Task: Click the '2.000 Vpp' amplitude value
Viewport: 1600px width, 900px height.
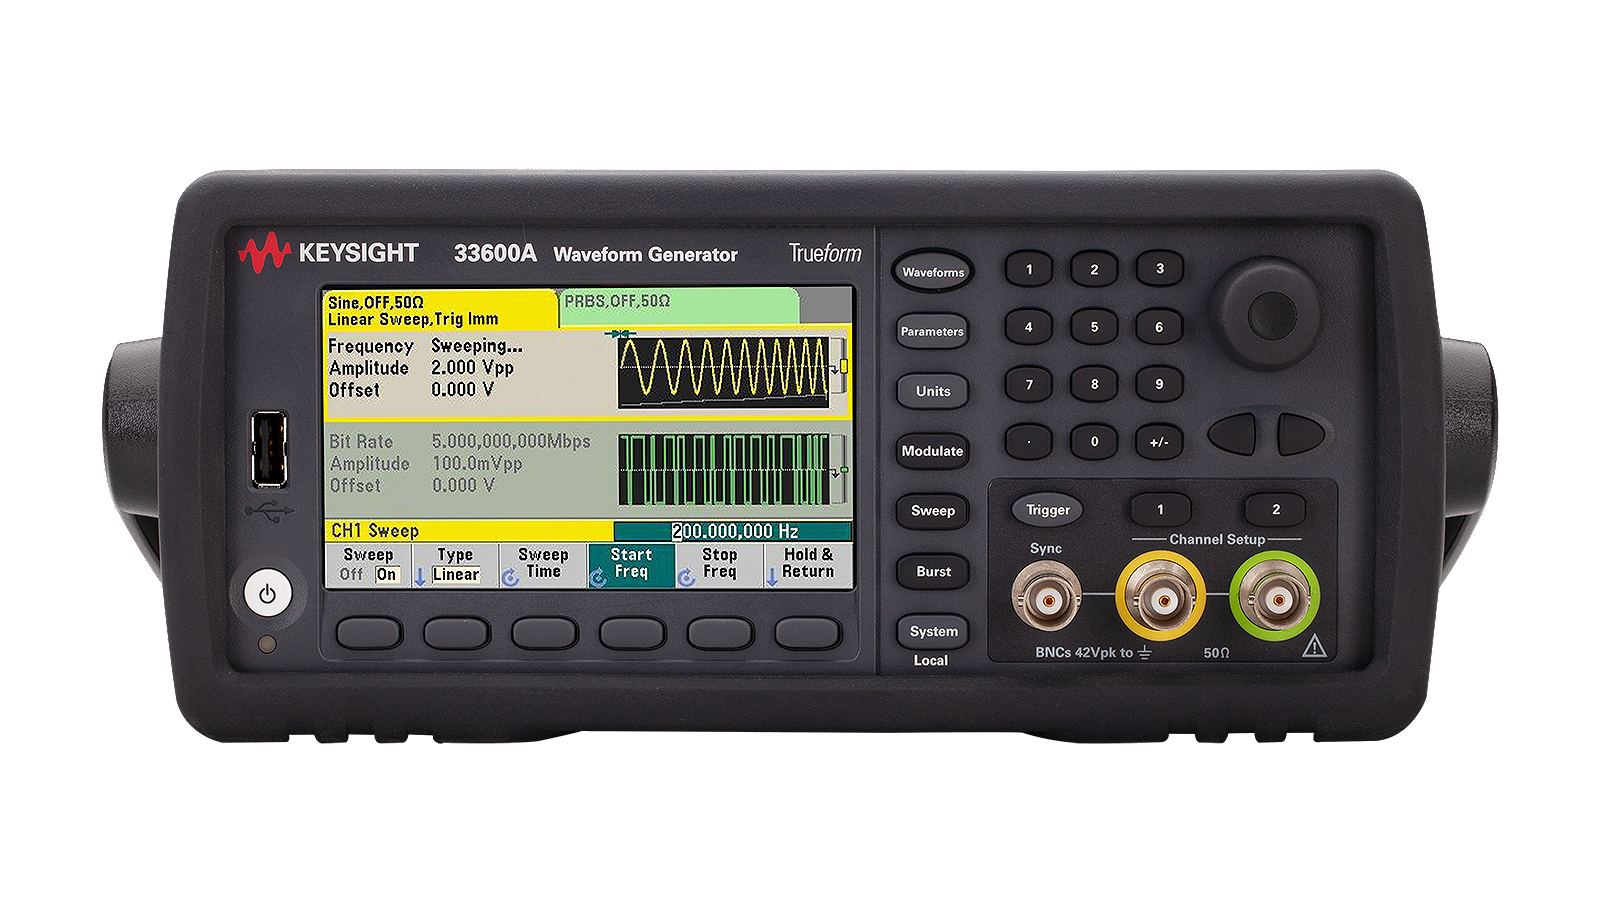Action: (472, 368)
